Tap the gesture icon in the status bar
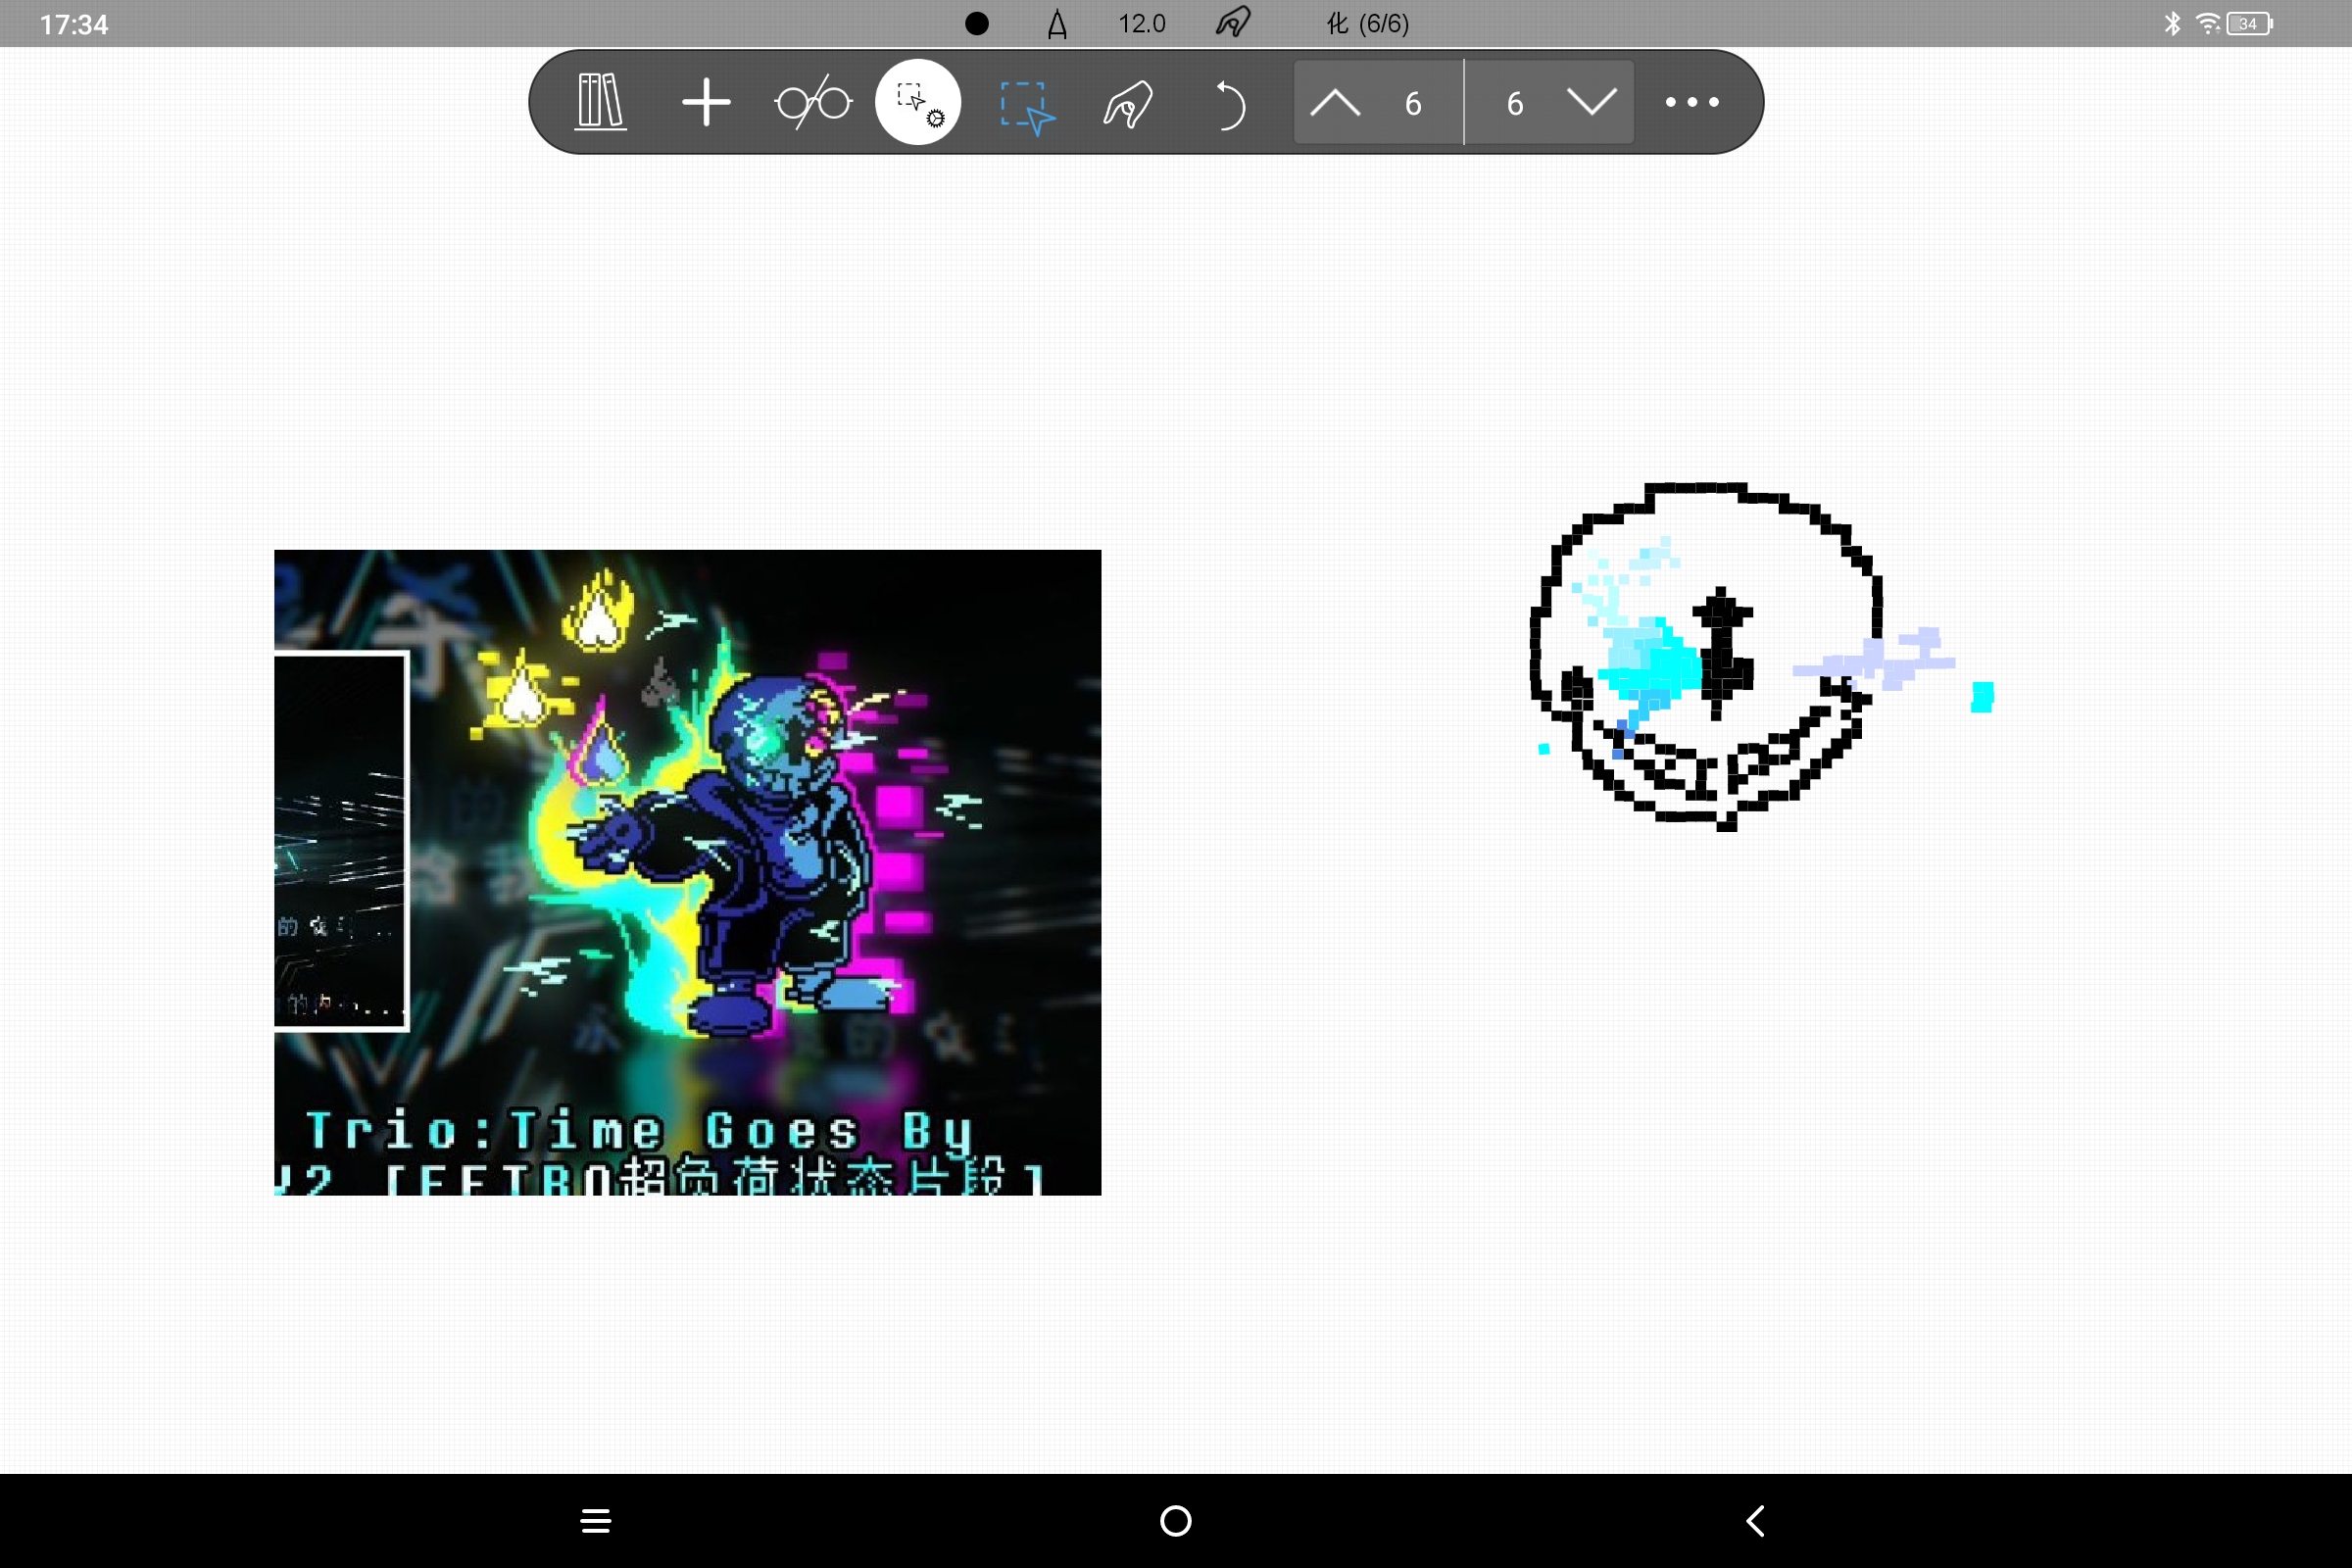 tap(1232, 22)
